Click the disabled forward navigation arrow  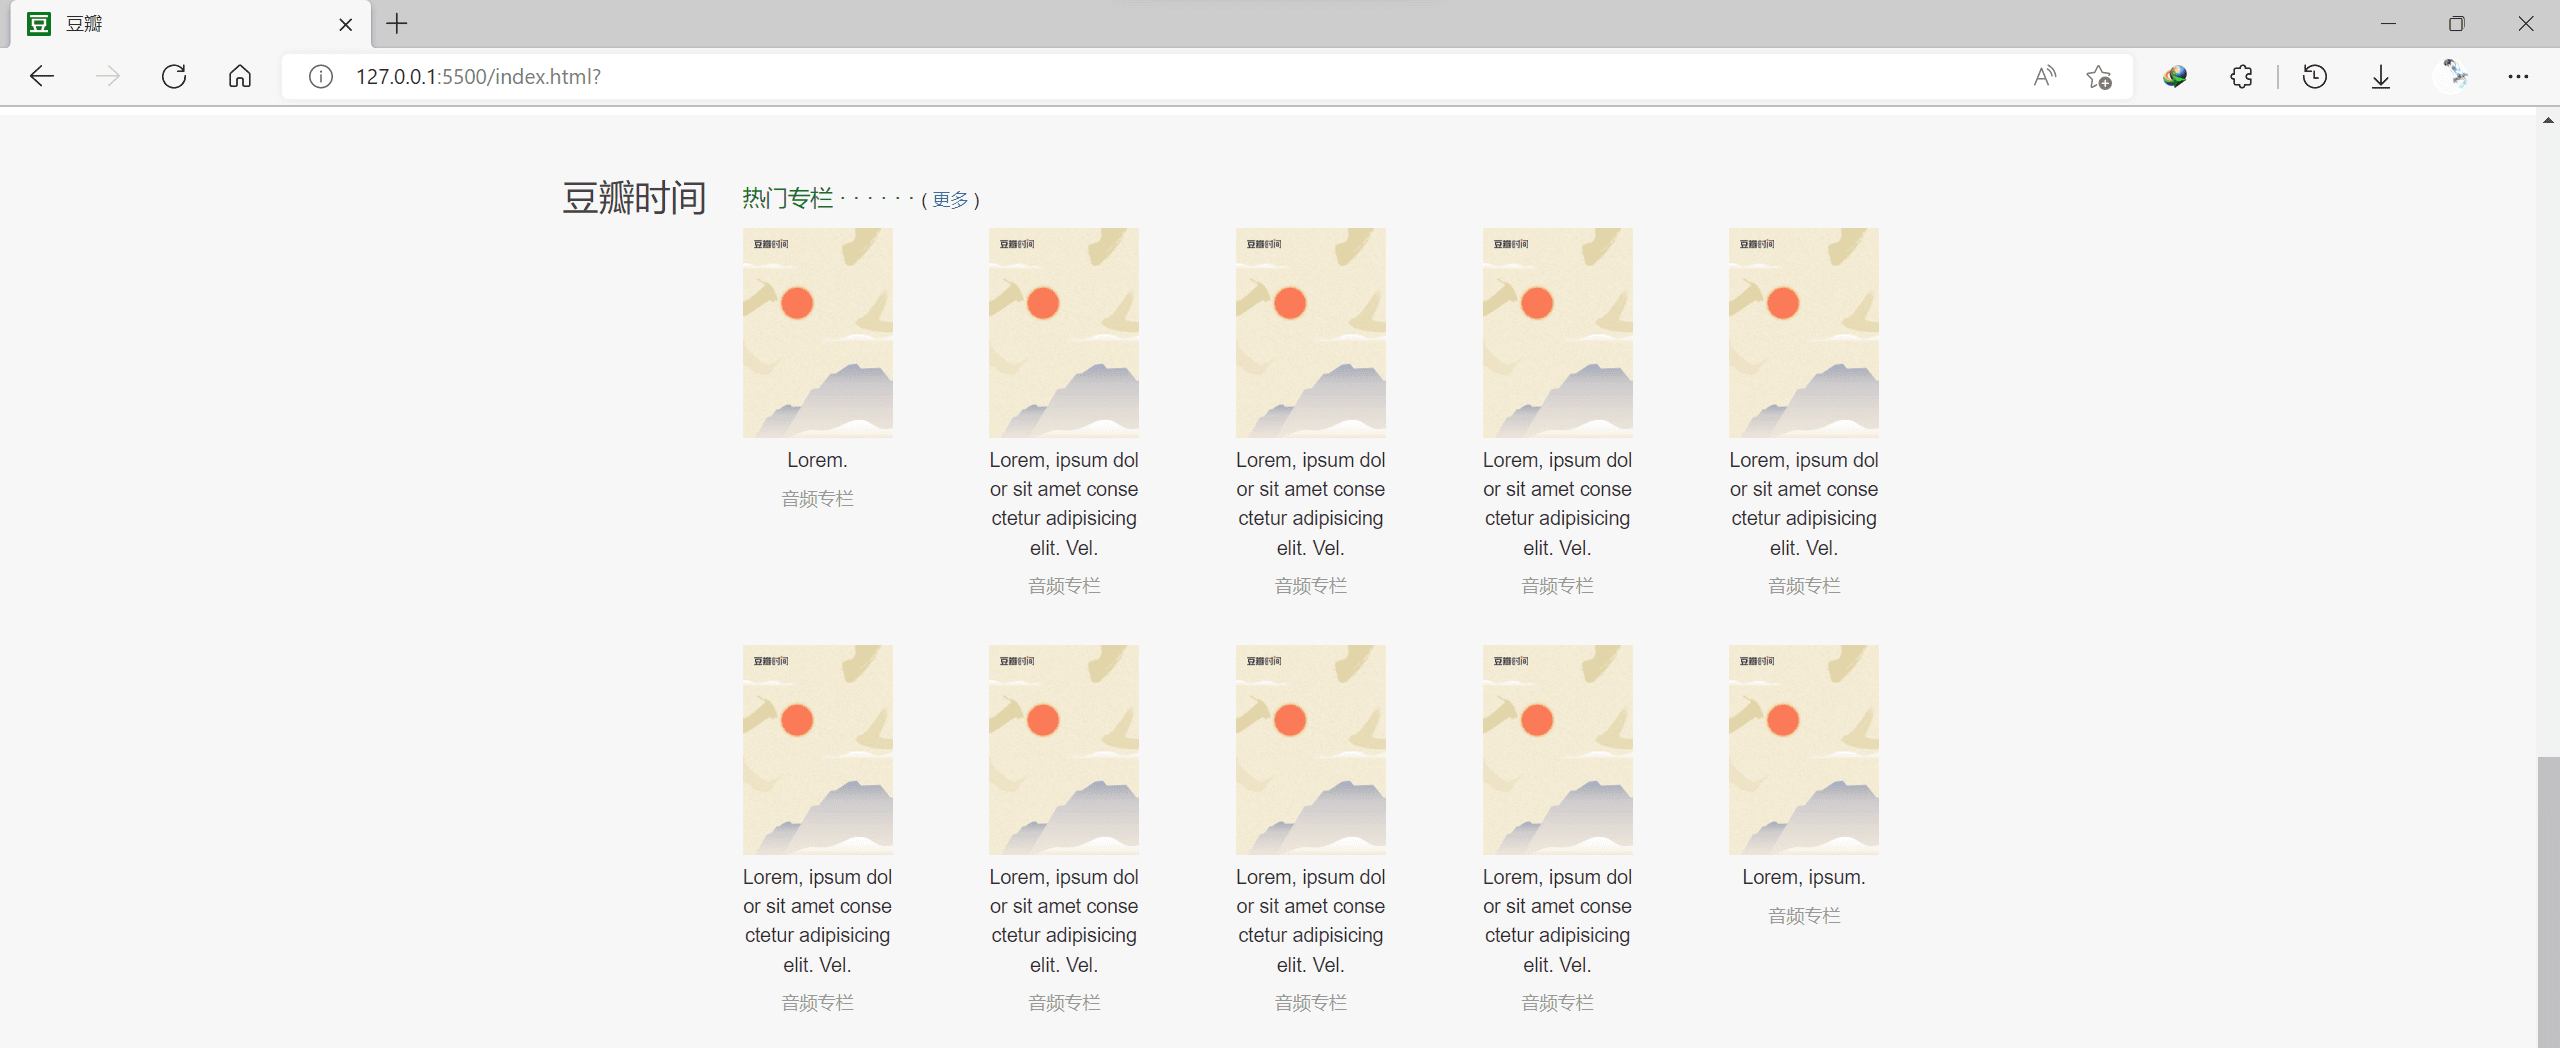coord(108,76)
